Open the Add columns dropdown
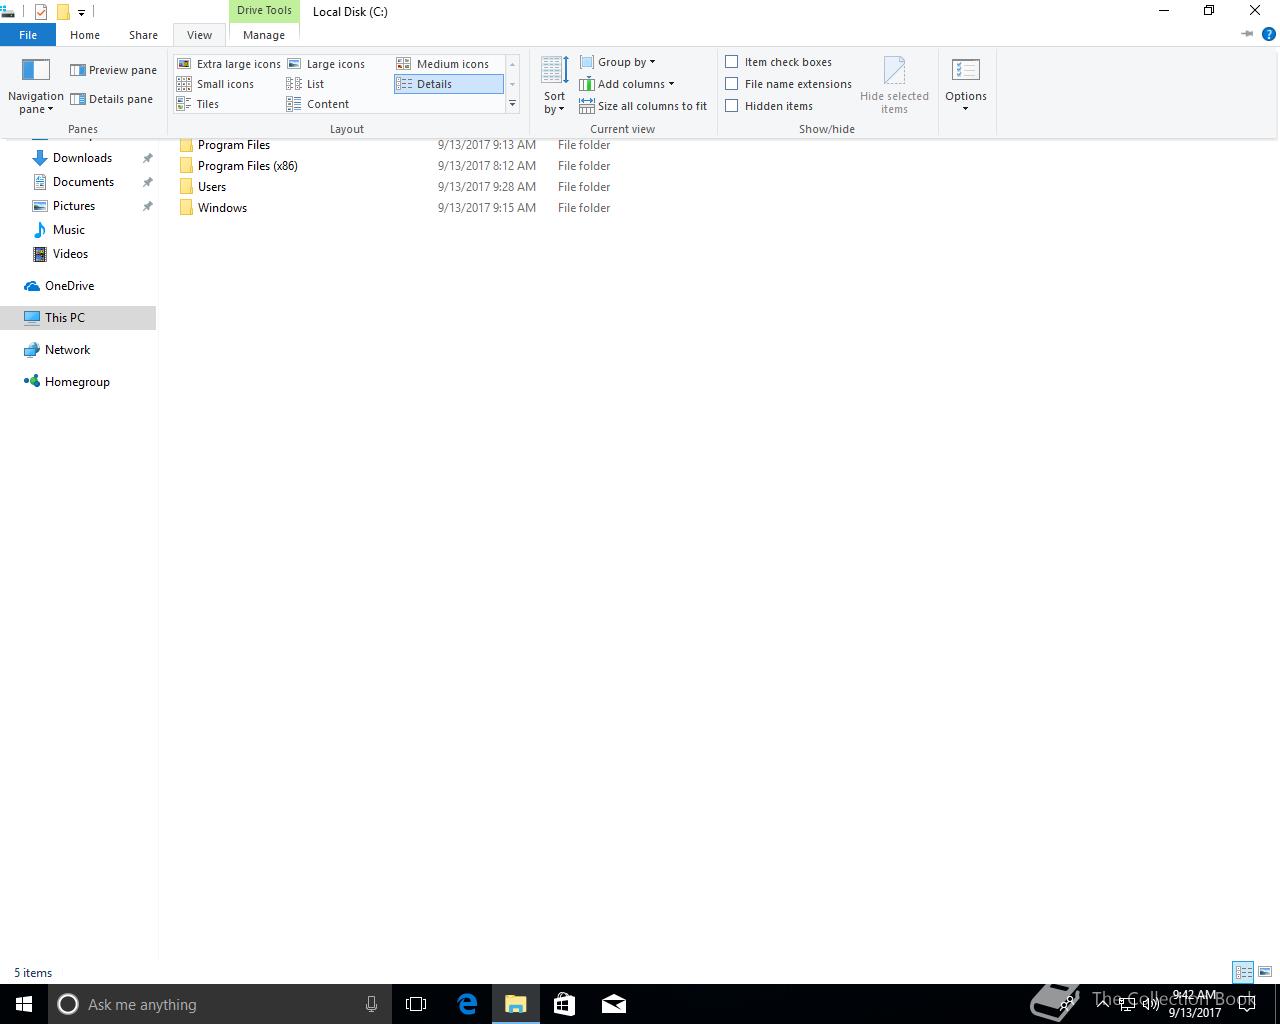 click(x=626, y=84)
